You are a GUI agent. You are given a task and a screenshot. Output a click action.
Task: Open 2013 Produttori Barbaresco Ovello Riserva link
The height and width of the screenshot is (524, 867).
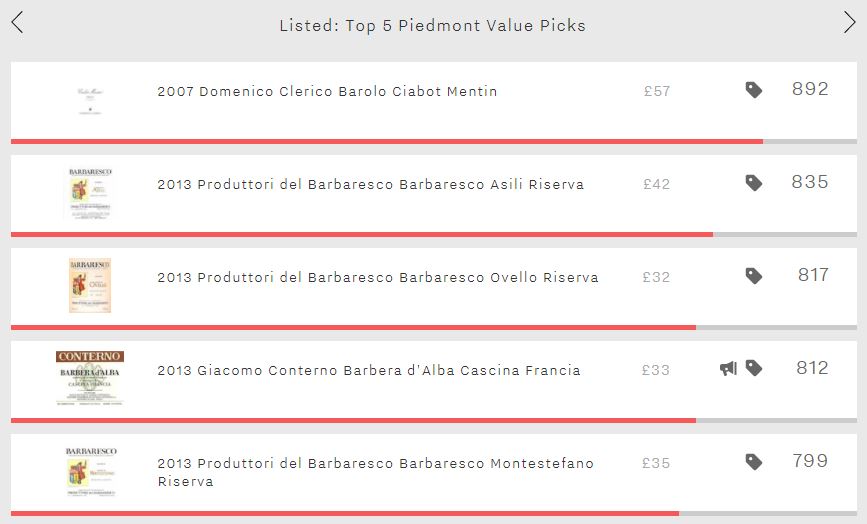pos(378,277)
